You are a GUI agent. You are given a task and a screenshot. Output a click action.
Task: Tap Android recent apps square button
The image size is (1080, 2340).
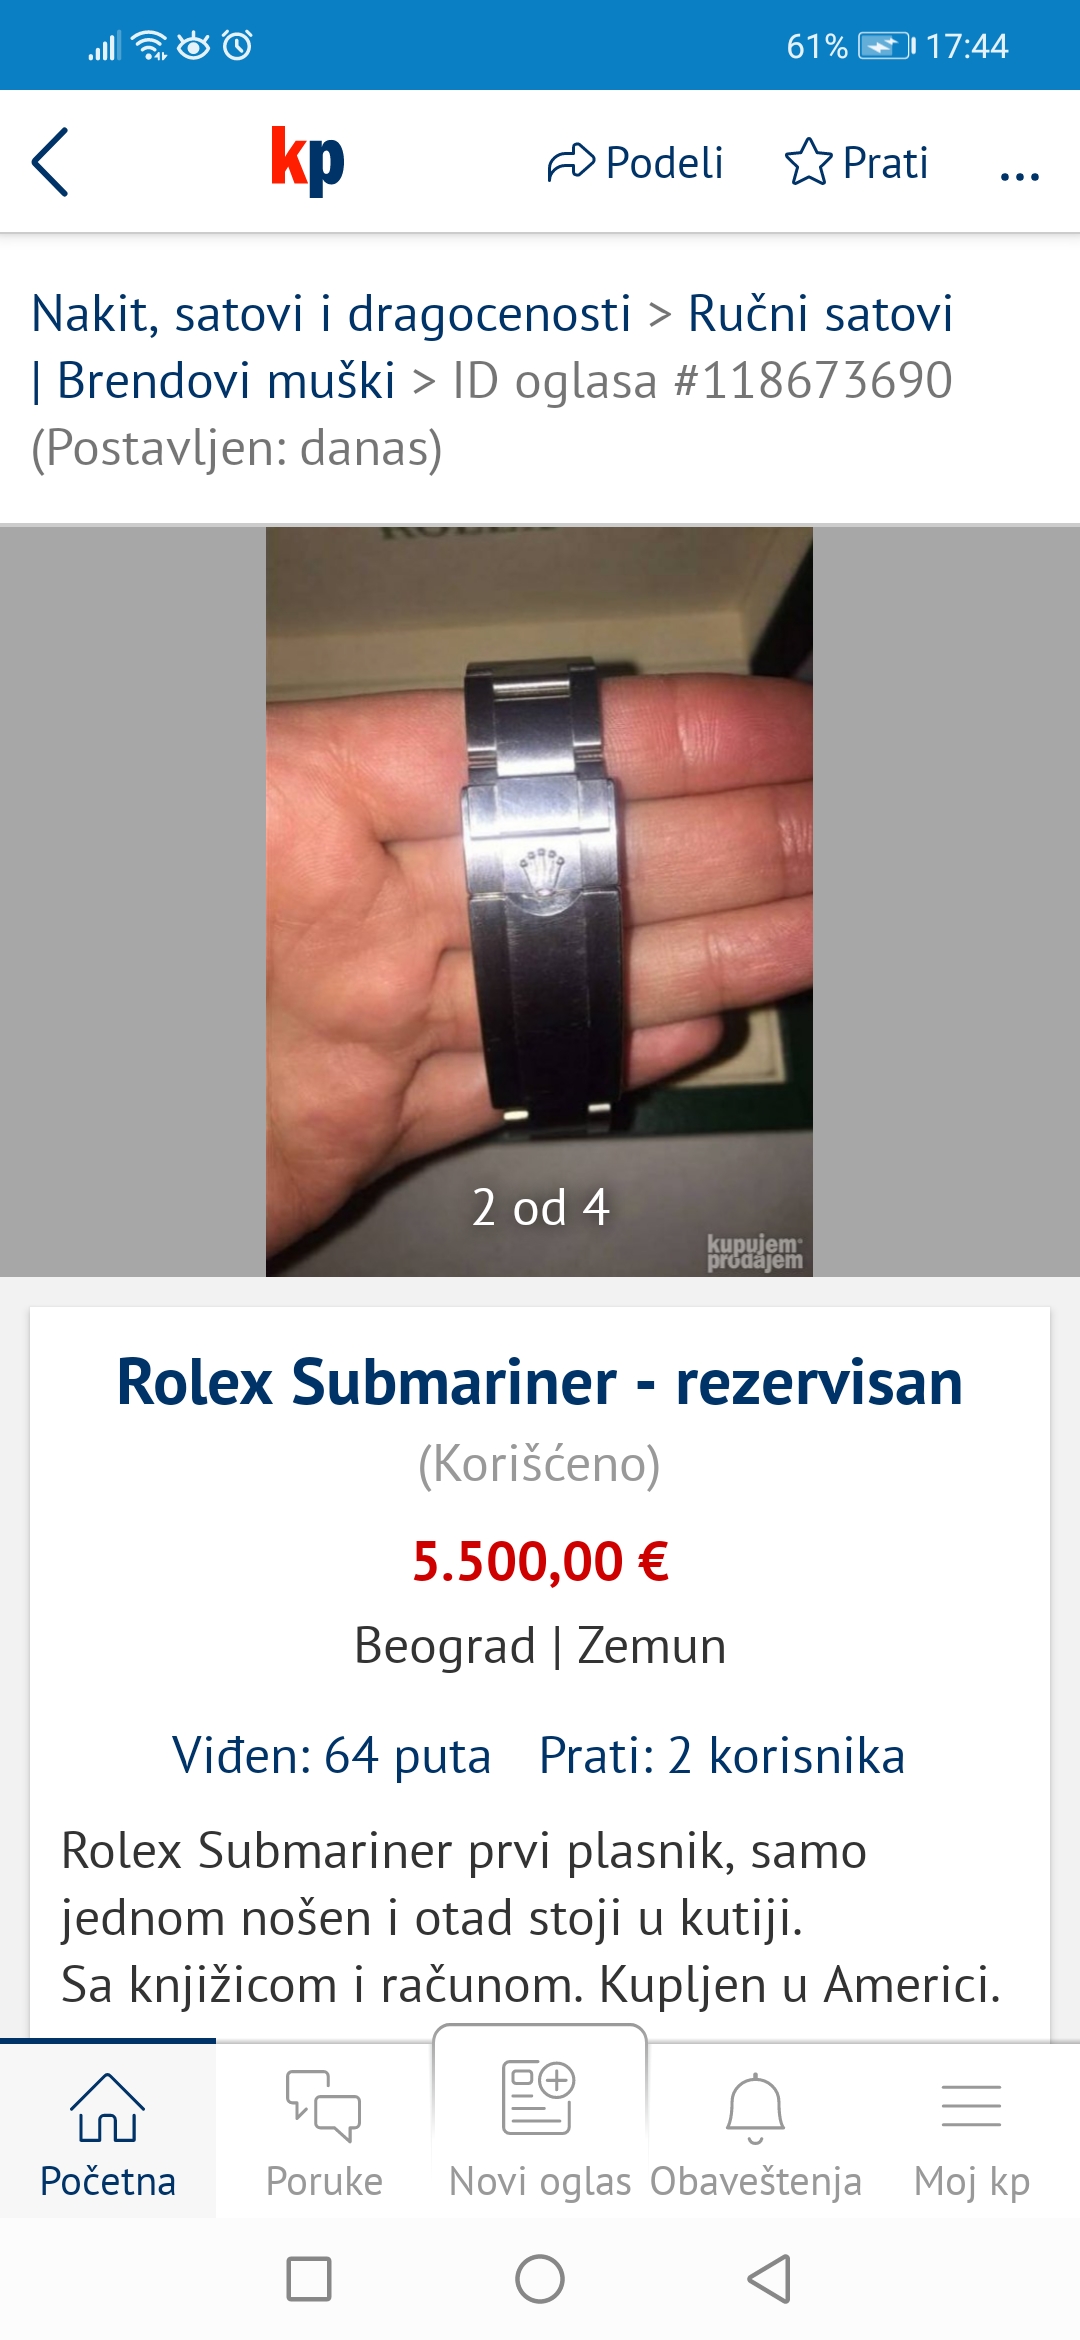point(309,2279)
